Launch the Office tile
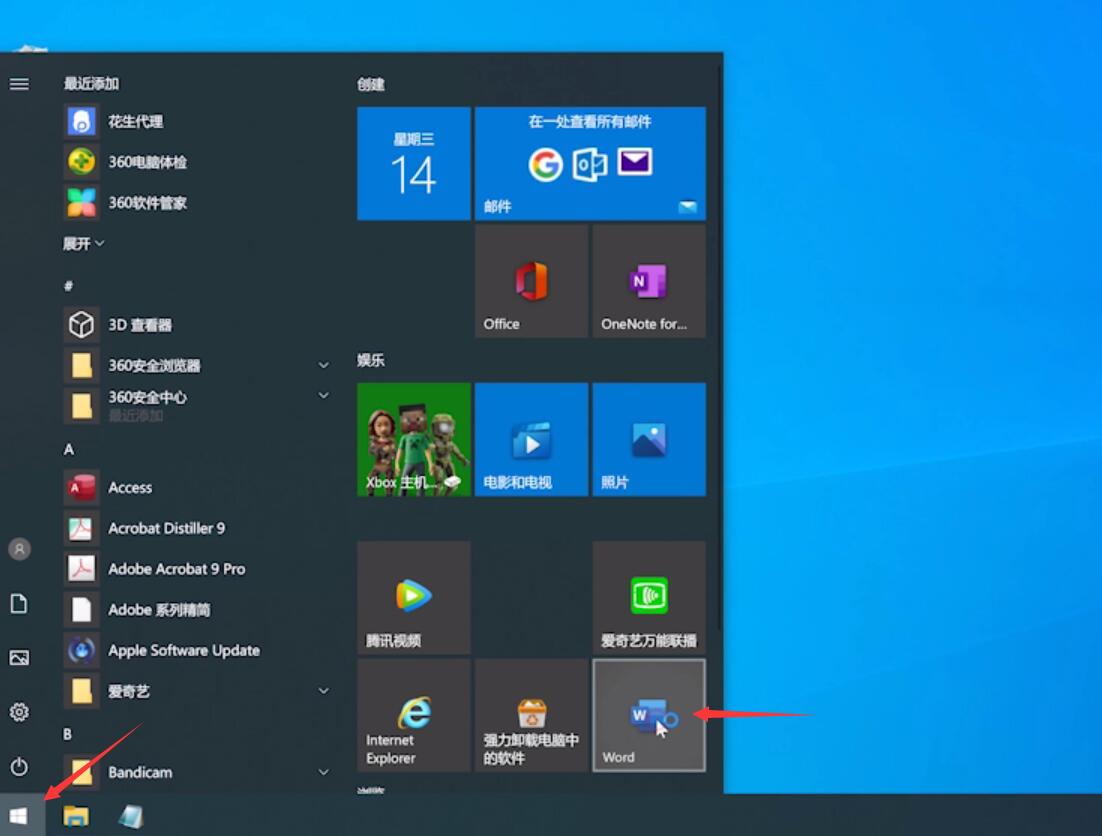This screenshot has width=1102, height=836. click(531, 281)
